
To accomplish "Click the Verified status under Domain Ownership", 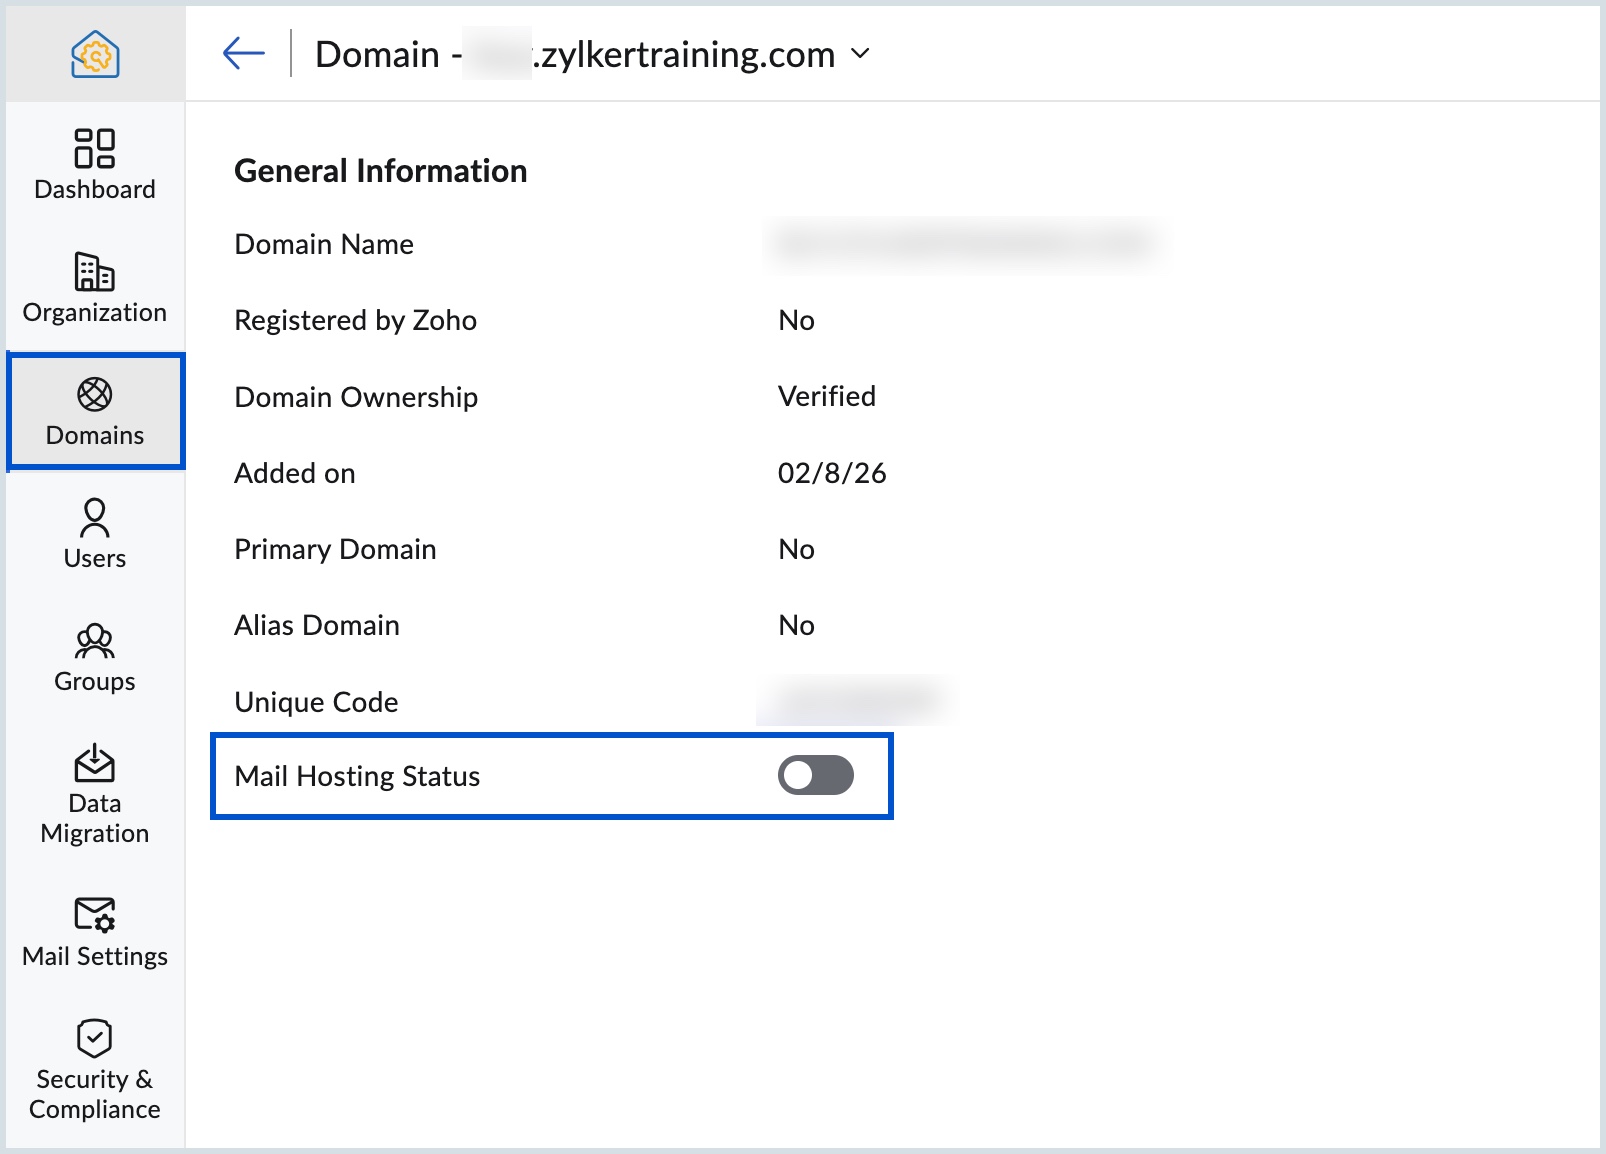I will [x=827, y=396].
